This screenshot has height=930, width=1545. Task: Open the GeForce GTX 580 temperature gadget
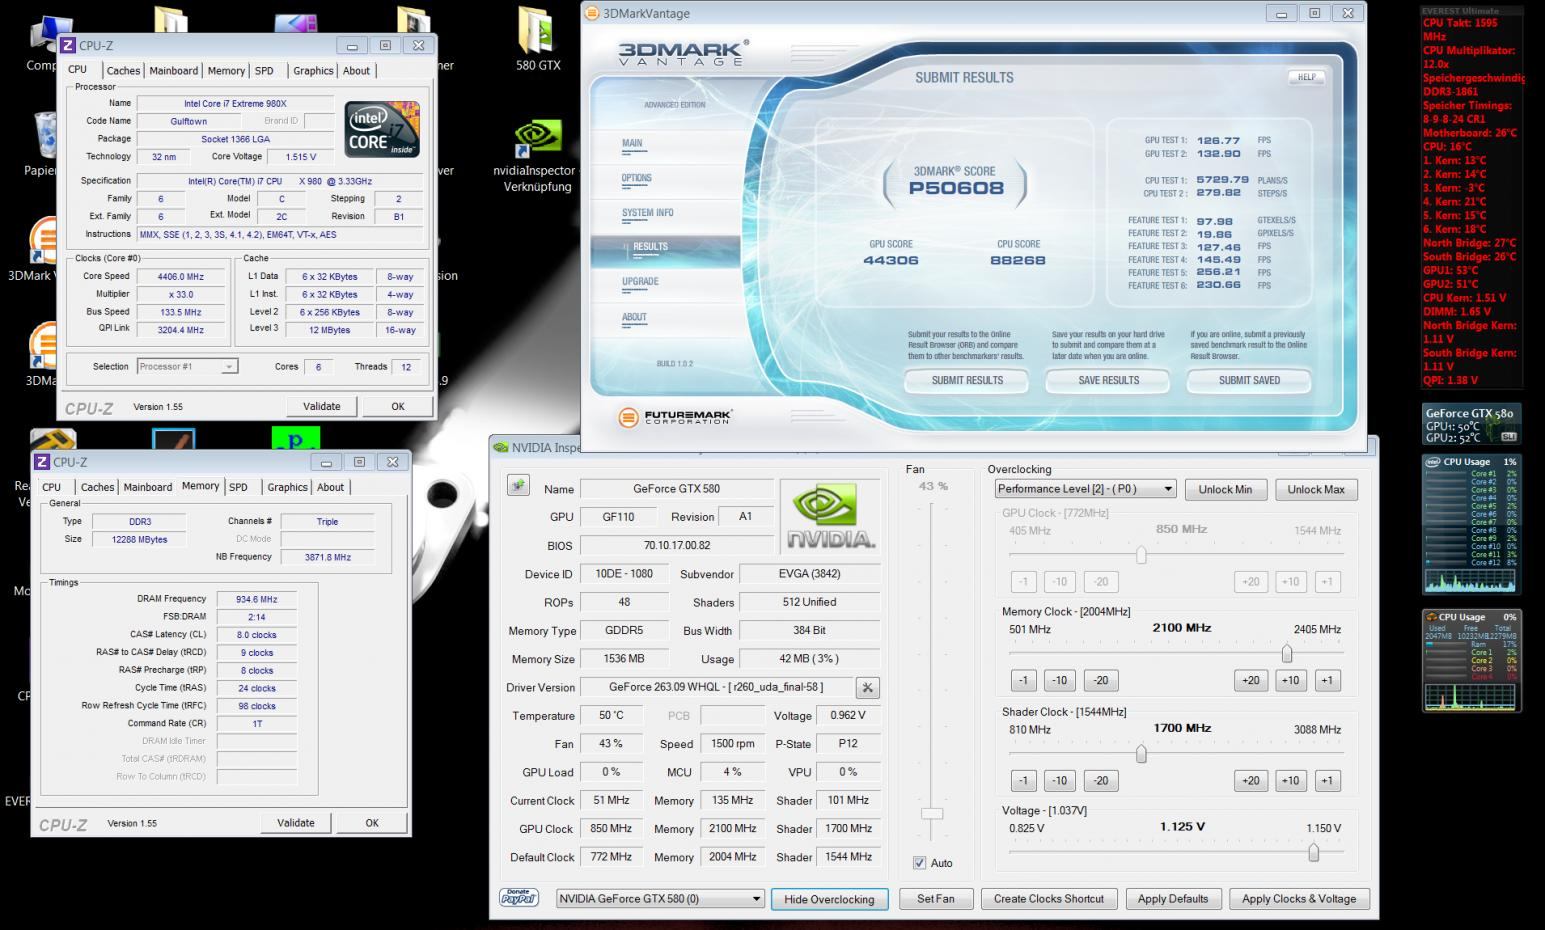click(1471, 424)
